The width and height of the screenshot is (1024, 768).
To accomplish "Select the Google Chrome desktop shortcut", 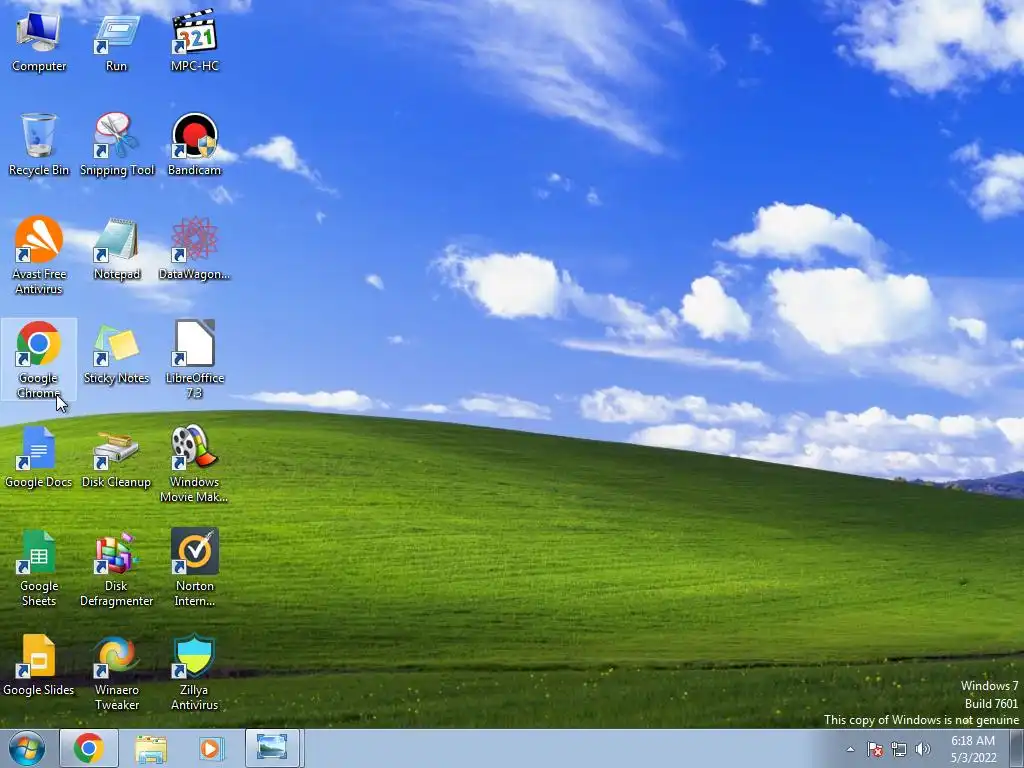I will (39, 360).
